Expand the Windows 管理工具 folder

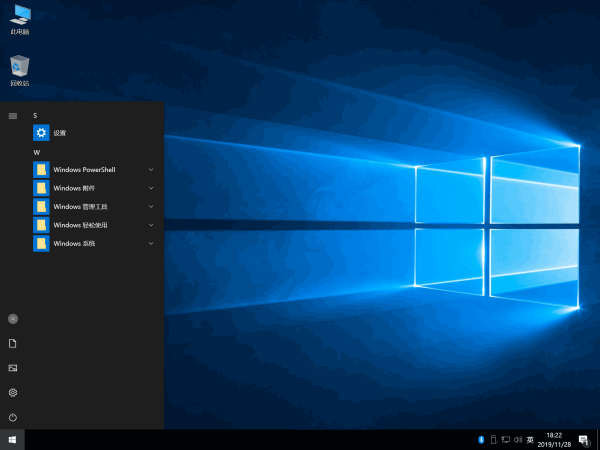click(x=151, y=206)
